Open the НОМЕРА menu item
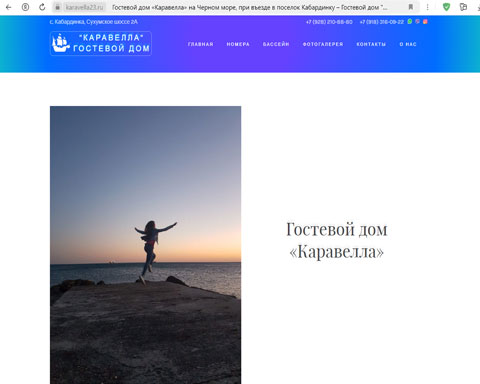 tap(238, 44)
